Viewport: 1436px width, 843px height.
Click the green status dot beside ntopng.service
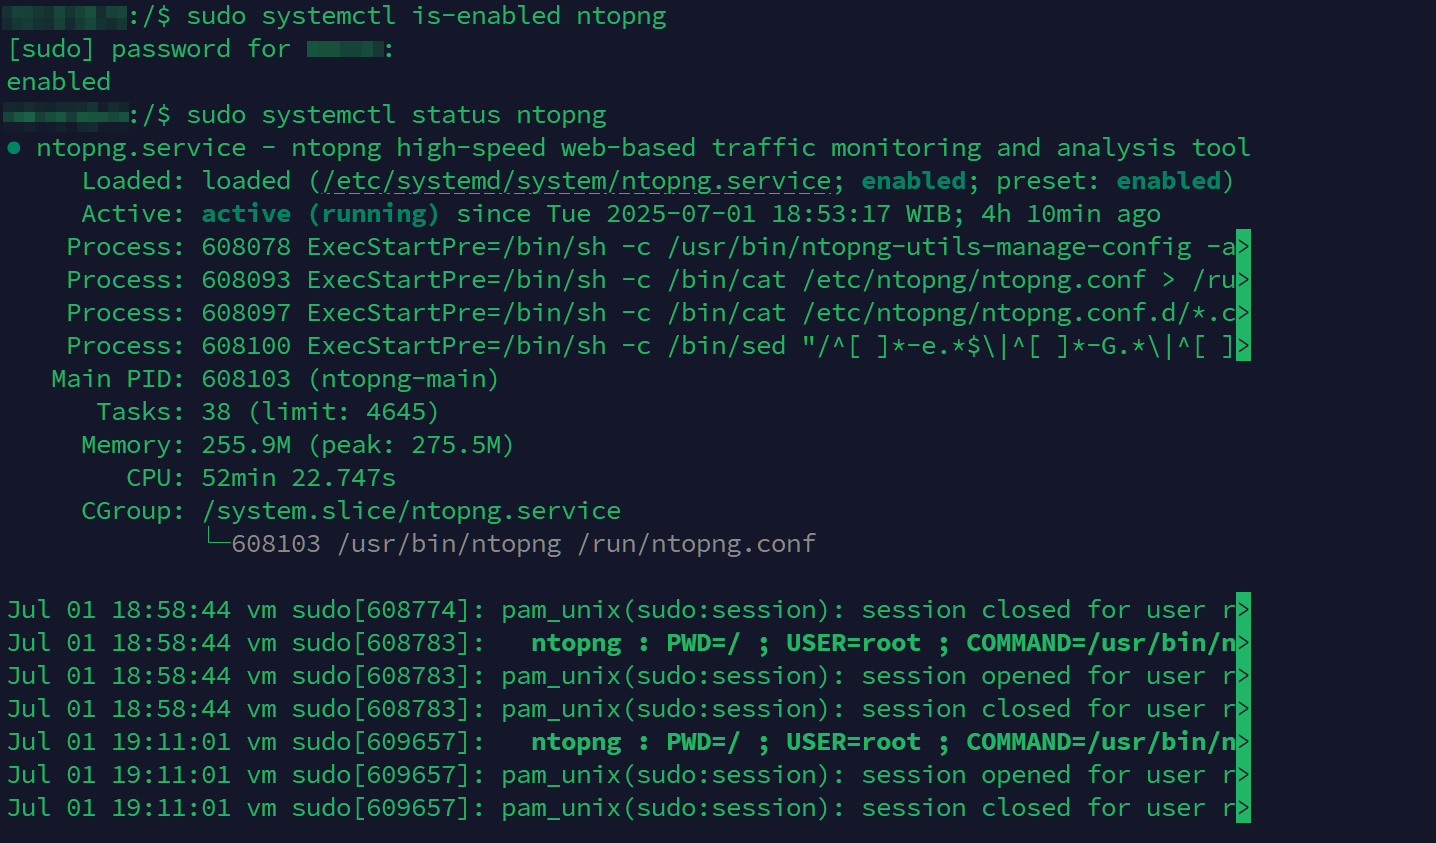click(14, 148)
